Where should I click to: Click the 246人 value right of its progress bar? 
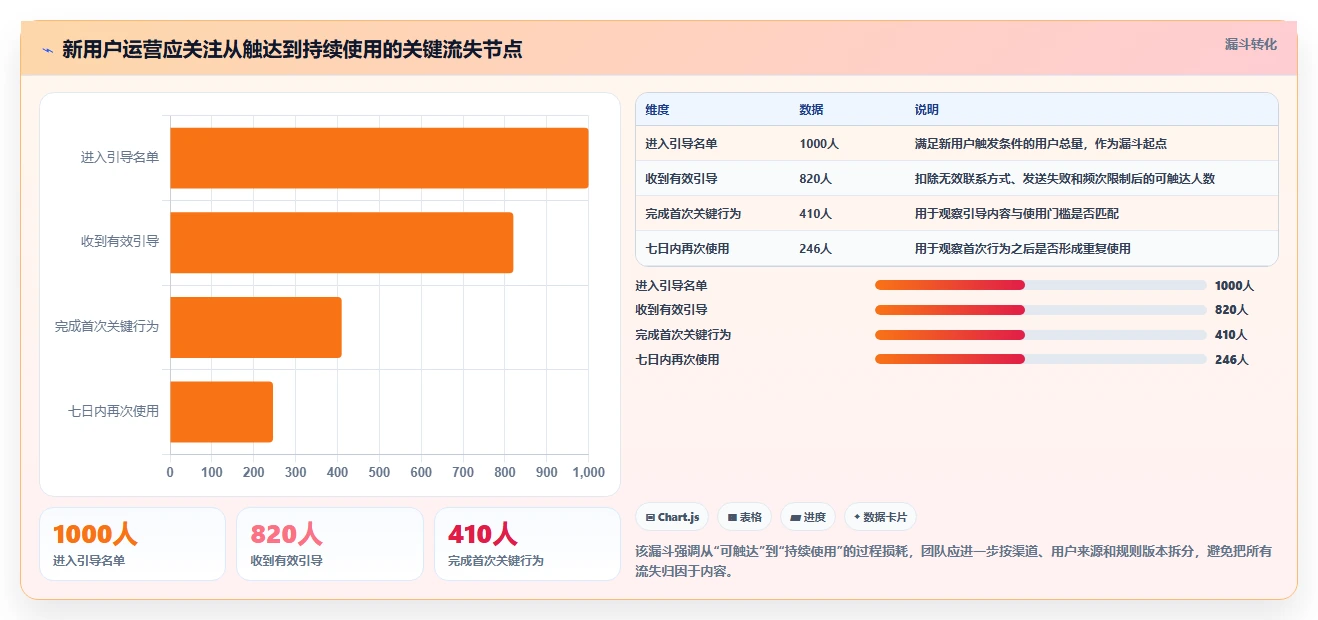(x=1231, y=360)
